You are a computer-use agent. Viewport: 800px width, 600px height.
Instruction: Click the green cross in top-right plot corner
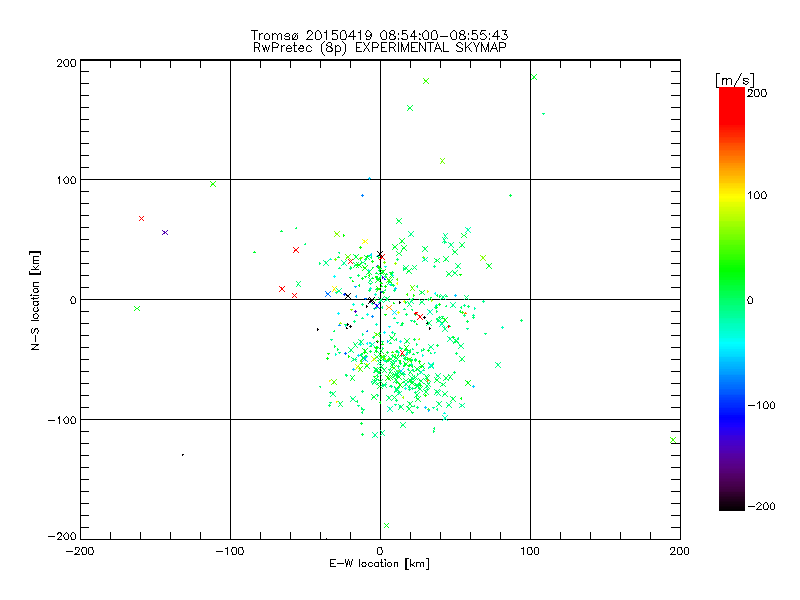click(x=534, y=77)
